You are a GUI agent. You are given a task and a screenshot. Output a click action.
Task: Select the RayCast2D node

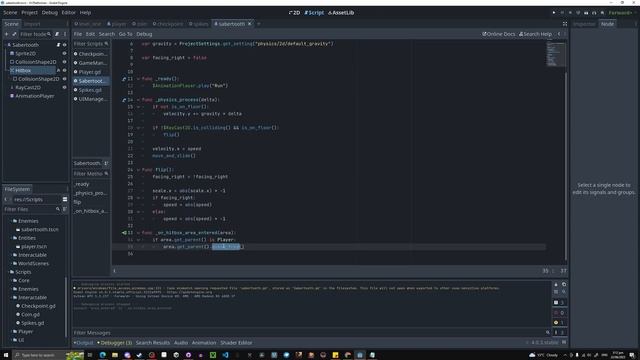tap(28, 87)
